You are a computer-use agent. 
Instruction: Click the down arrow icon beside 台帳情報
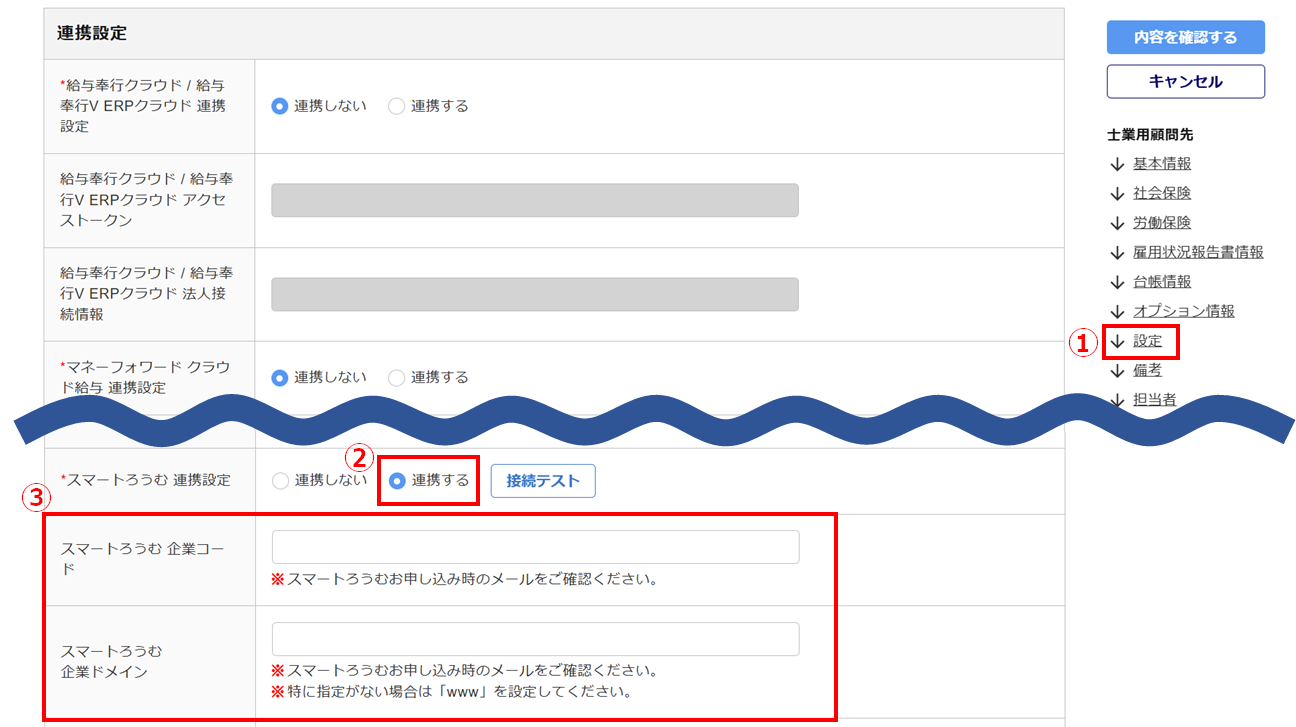1117,282
